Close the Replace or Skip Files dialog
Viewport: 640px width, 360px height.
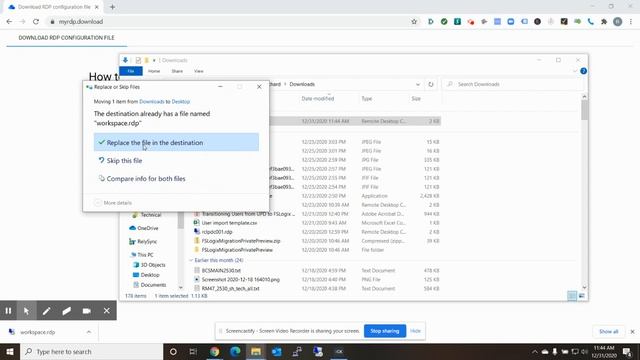[259, 87]
